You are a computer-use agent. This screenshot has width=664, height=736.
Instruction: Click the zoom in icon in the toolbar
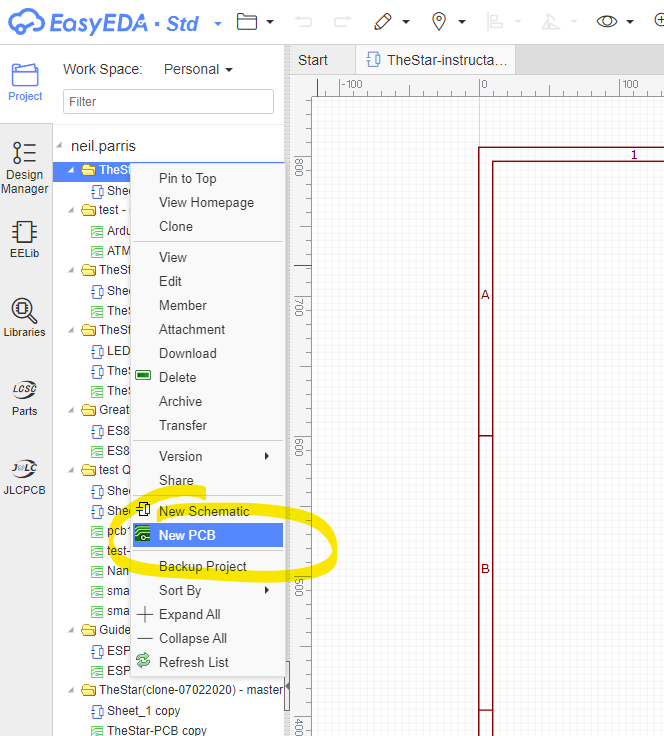pos(658,20)
